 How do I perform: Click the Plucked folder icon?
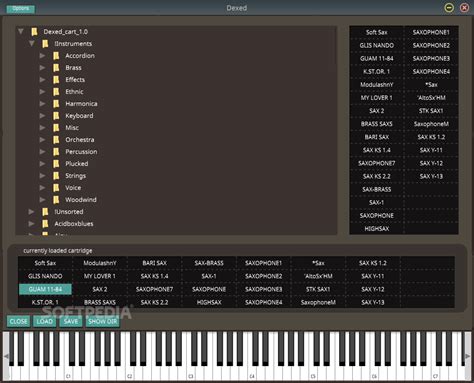pos(56,164)
